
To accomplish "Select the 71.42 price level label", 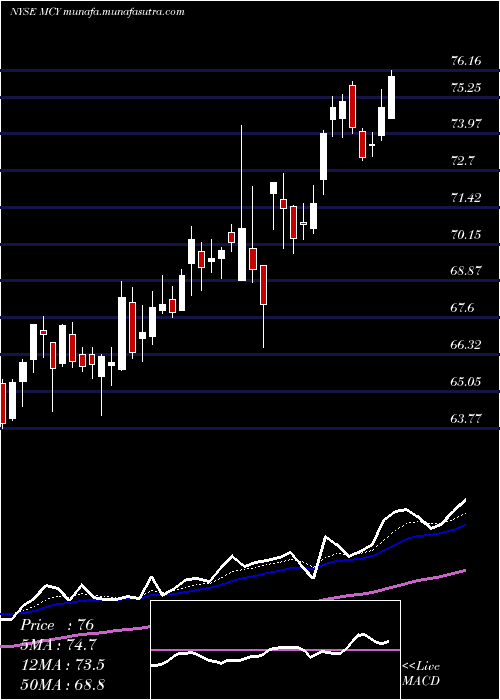I will tap(466, 197).
